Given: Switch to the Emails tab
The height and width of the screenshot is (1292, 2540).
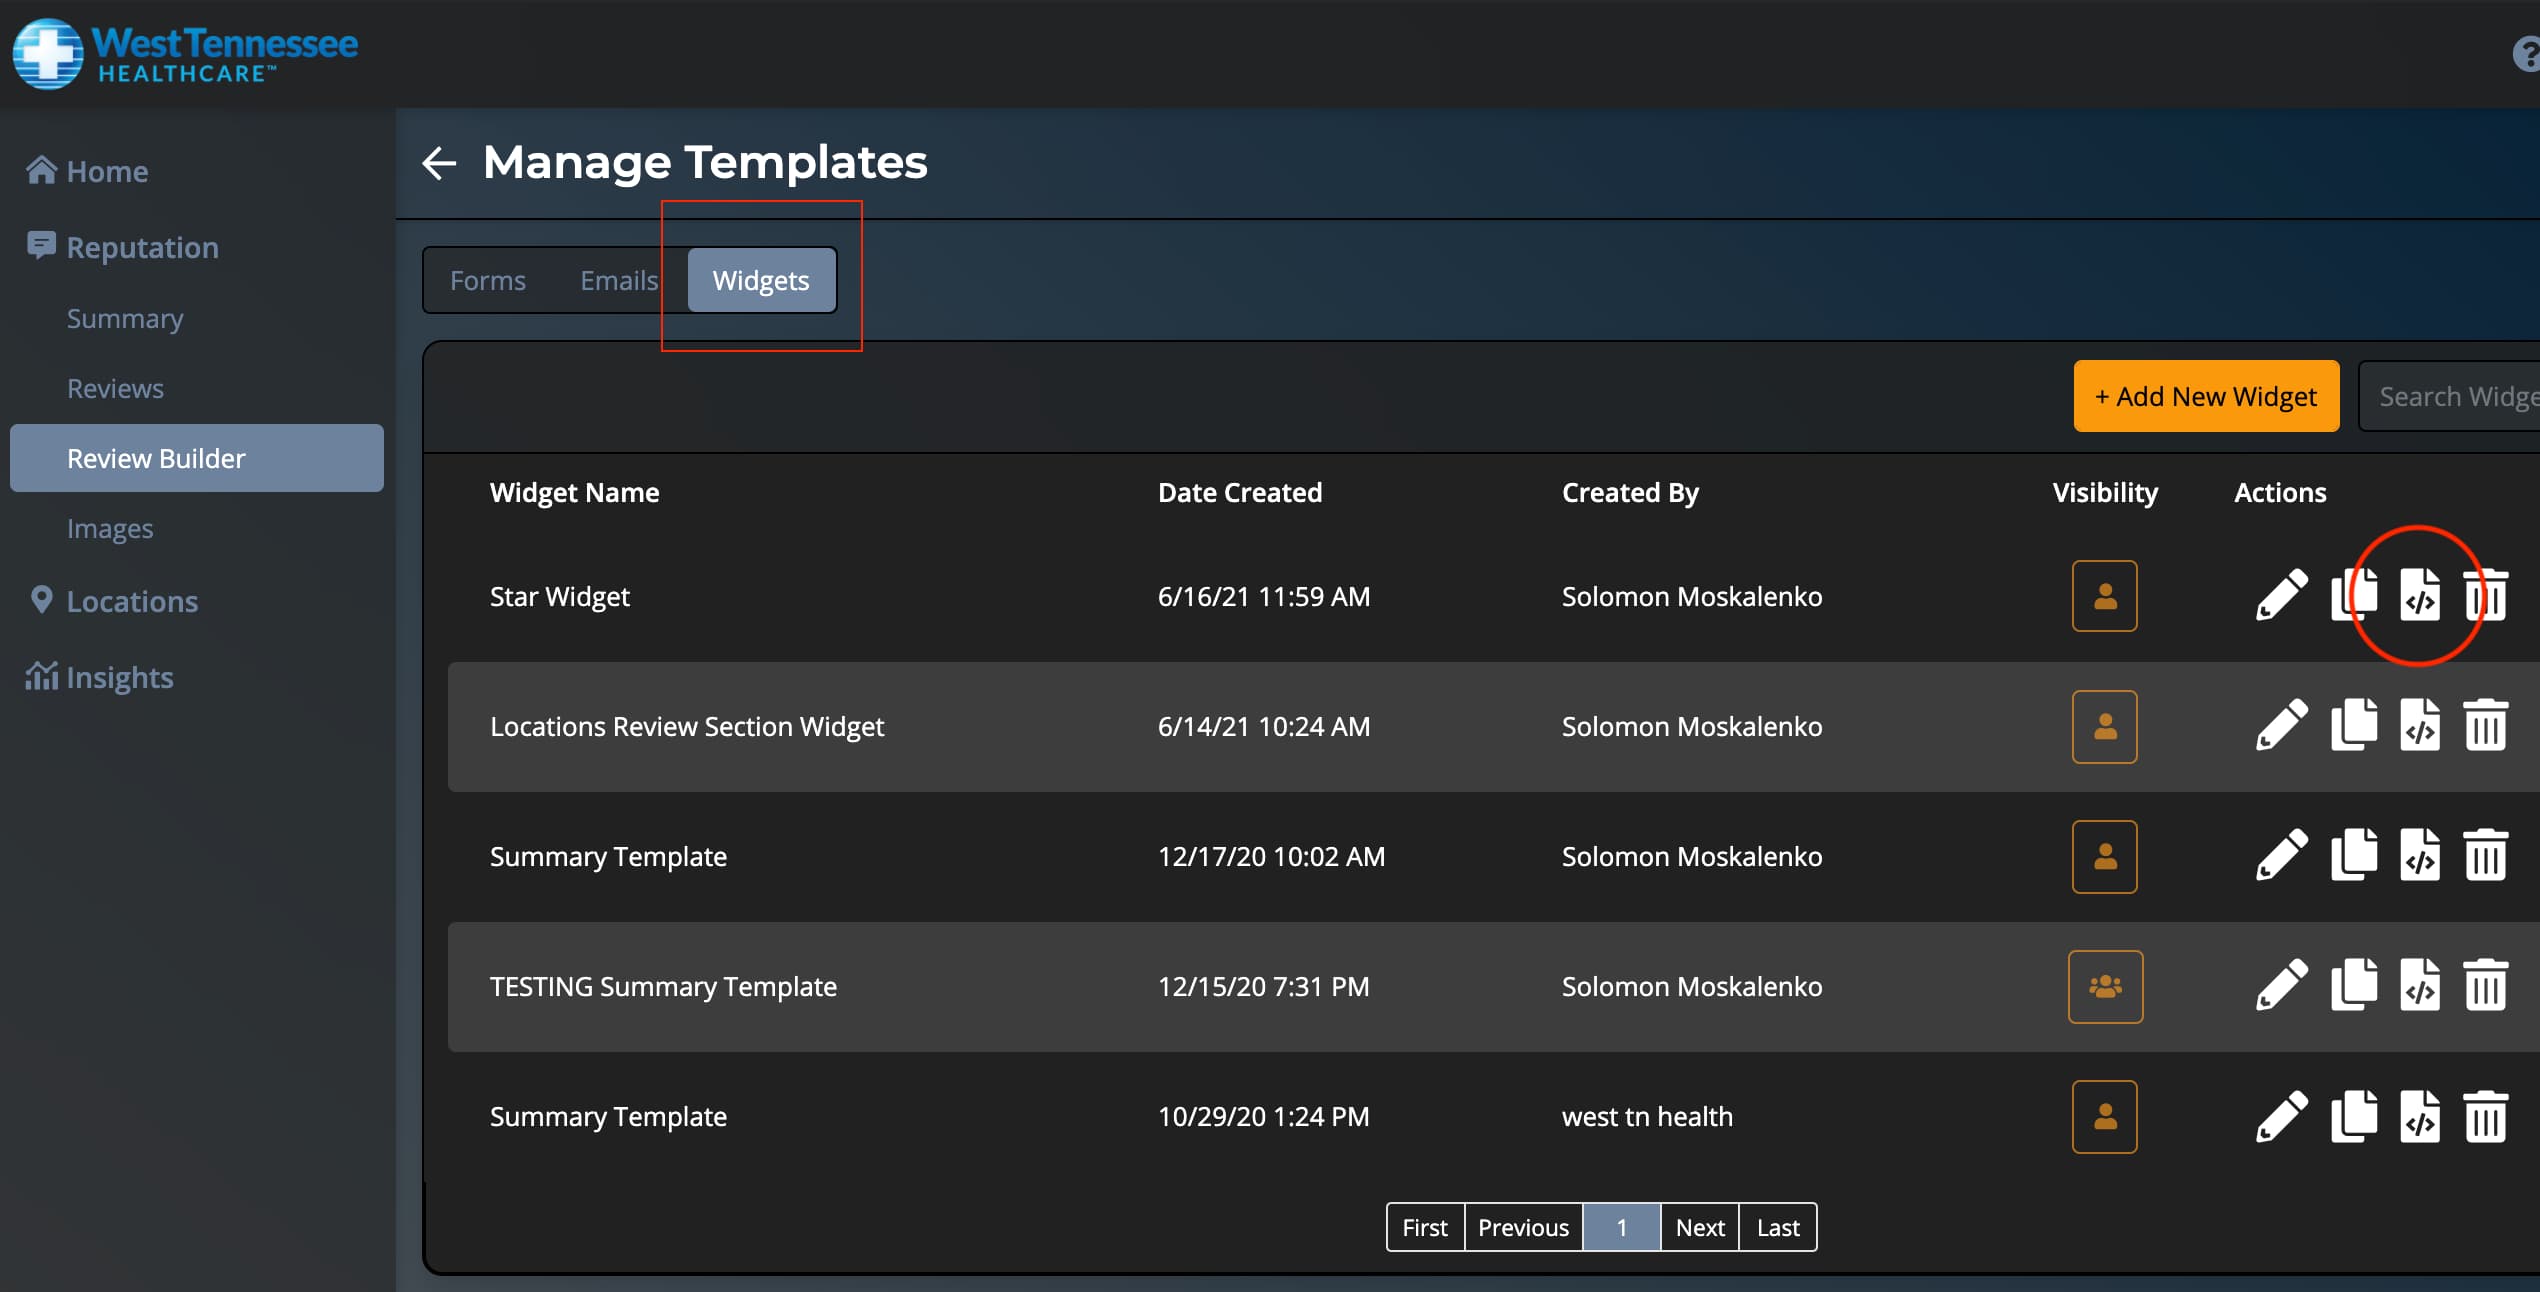Looking at the screenshot, I should click(619, 280).
